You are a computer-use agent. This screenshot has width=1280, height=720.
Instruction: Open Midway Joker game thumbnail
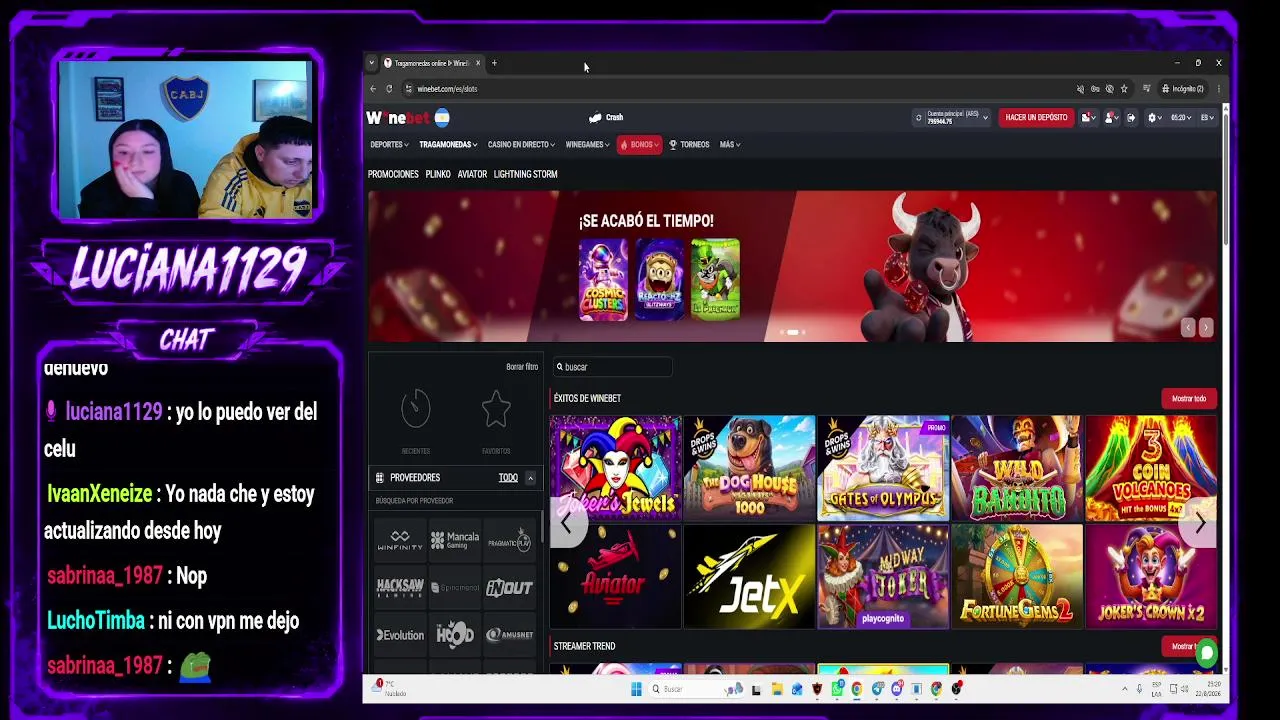[883, 577]
